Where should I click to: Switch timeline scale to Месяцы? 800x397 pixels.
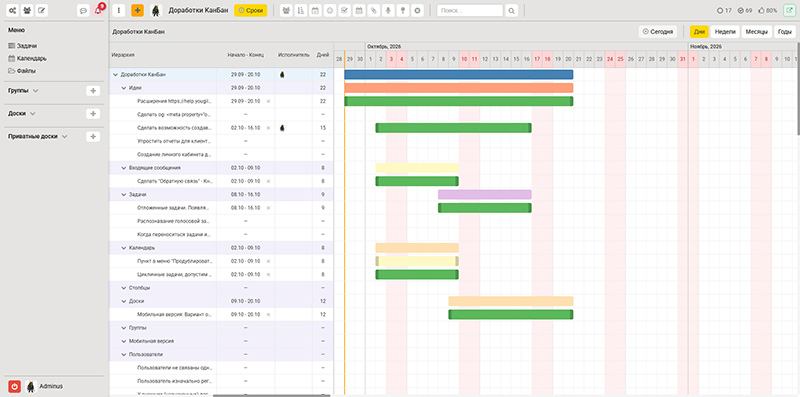pyautogui.click(x=757, y=32)
